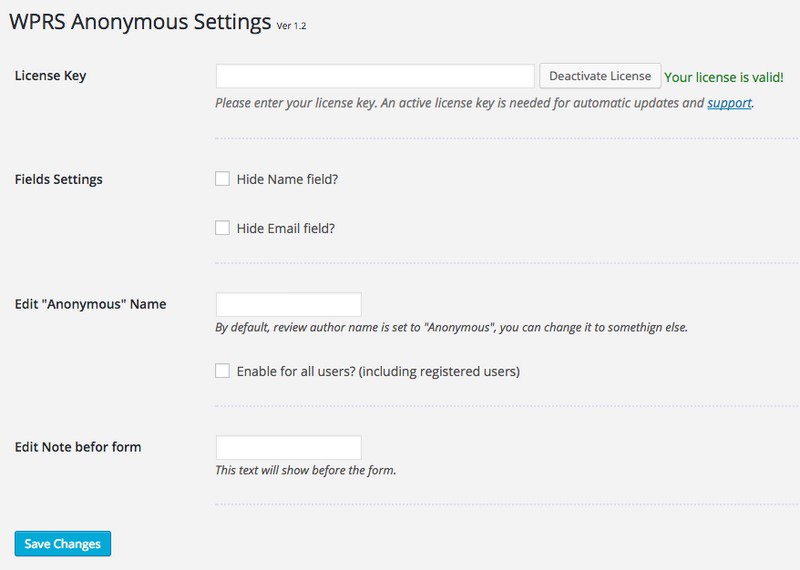Click the License Key input field
800x570 pixels.
point(375,76)
